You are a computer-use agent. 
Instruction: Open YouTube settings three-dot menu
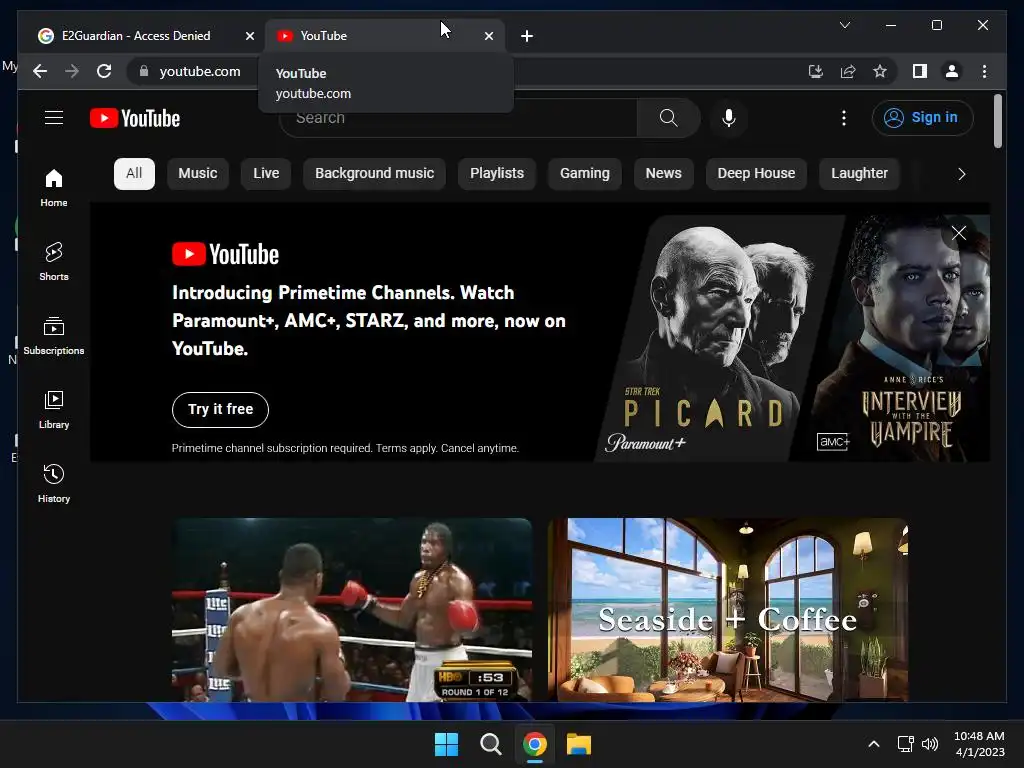point(844,118)
